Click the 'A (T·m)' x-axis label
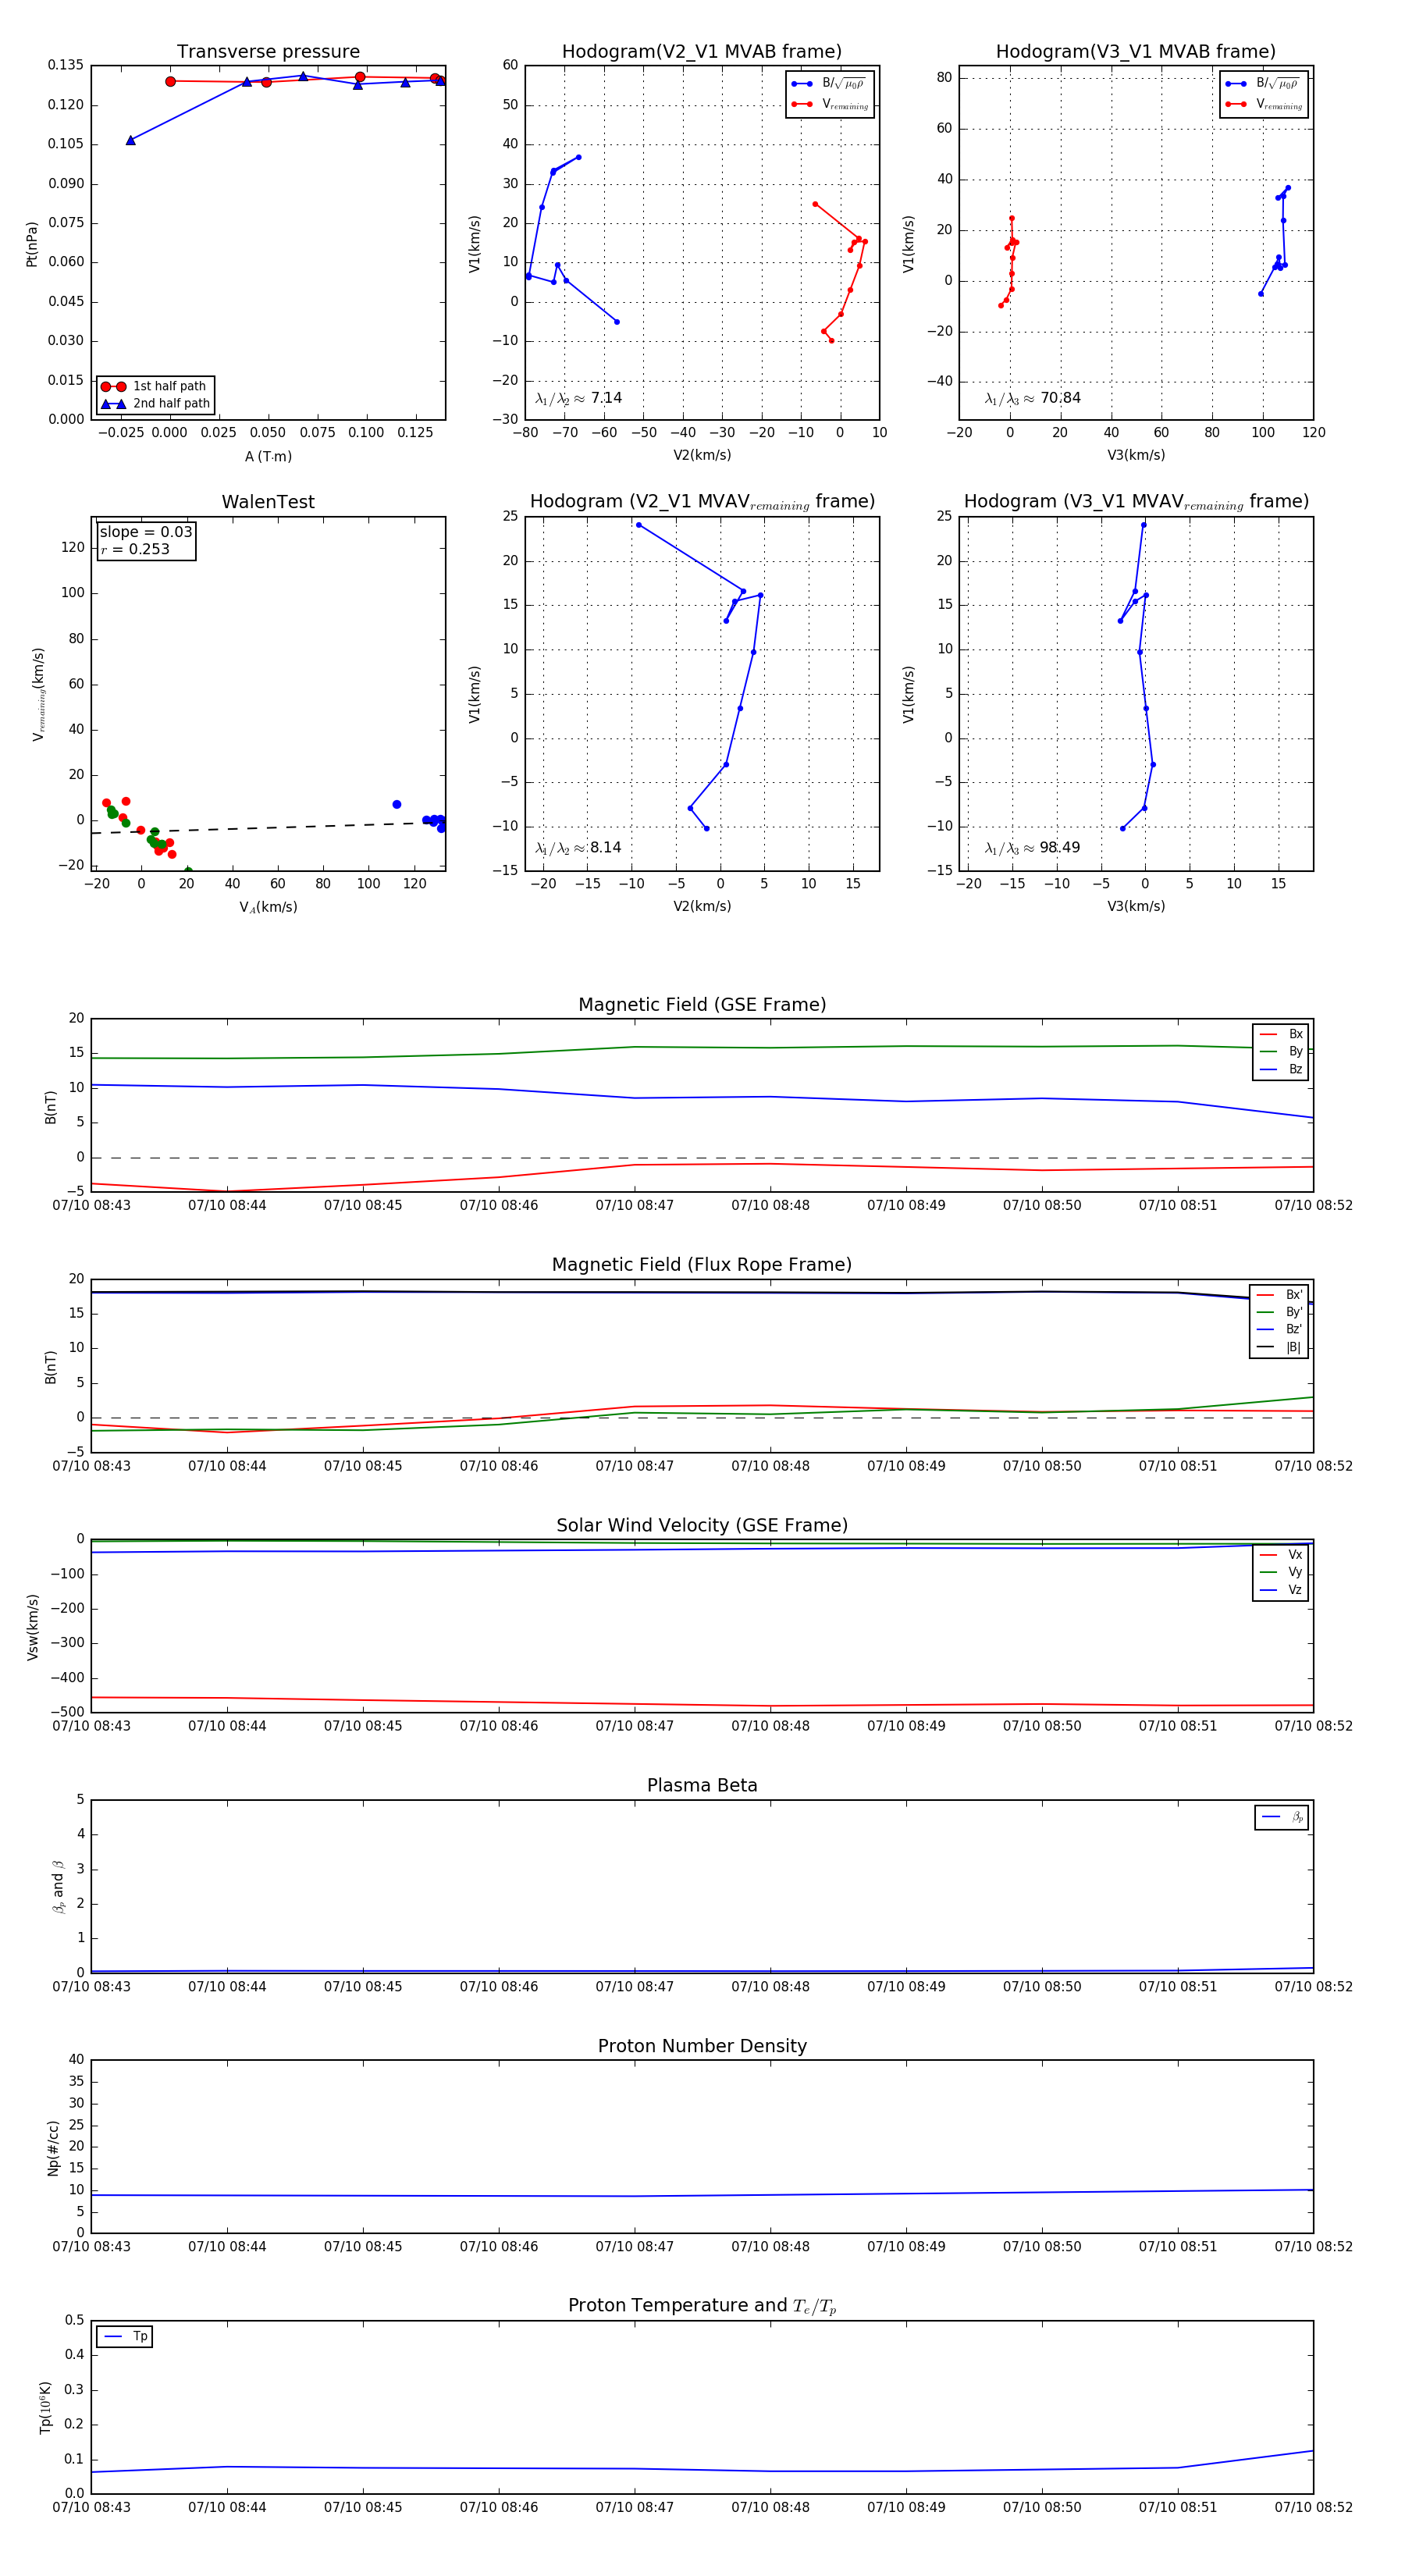1405x2576 pixels. [x=268, y=456]
